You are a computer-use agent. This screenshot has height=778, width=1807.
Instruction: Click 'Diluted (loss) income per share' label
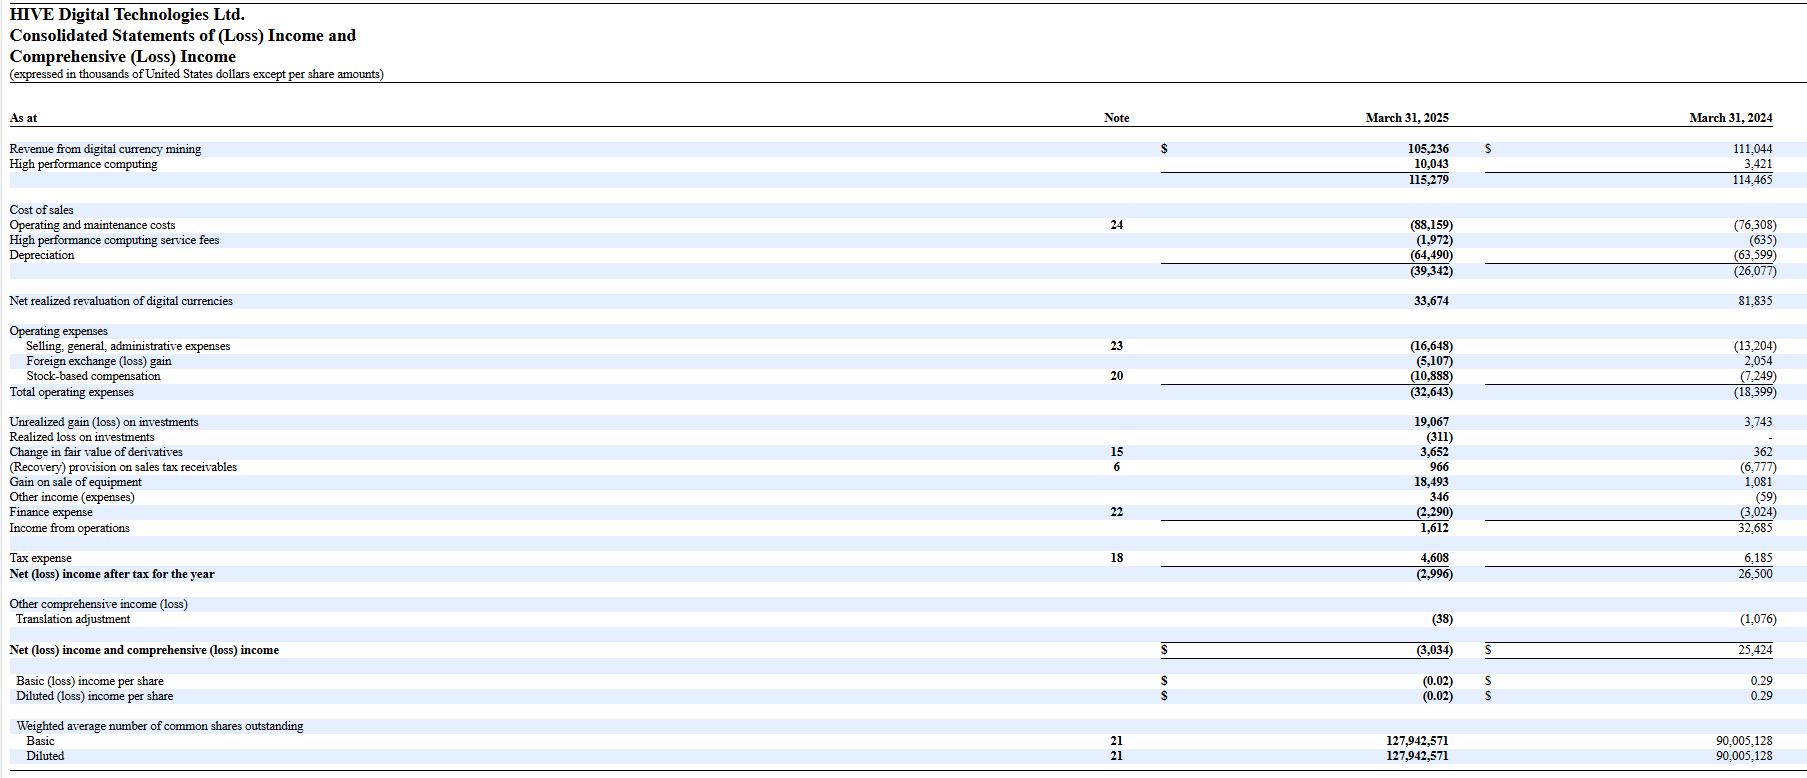pos(94,696)
